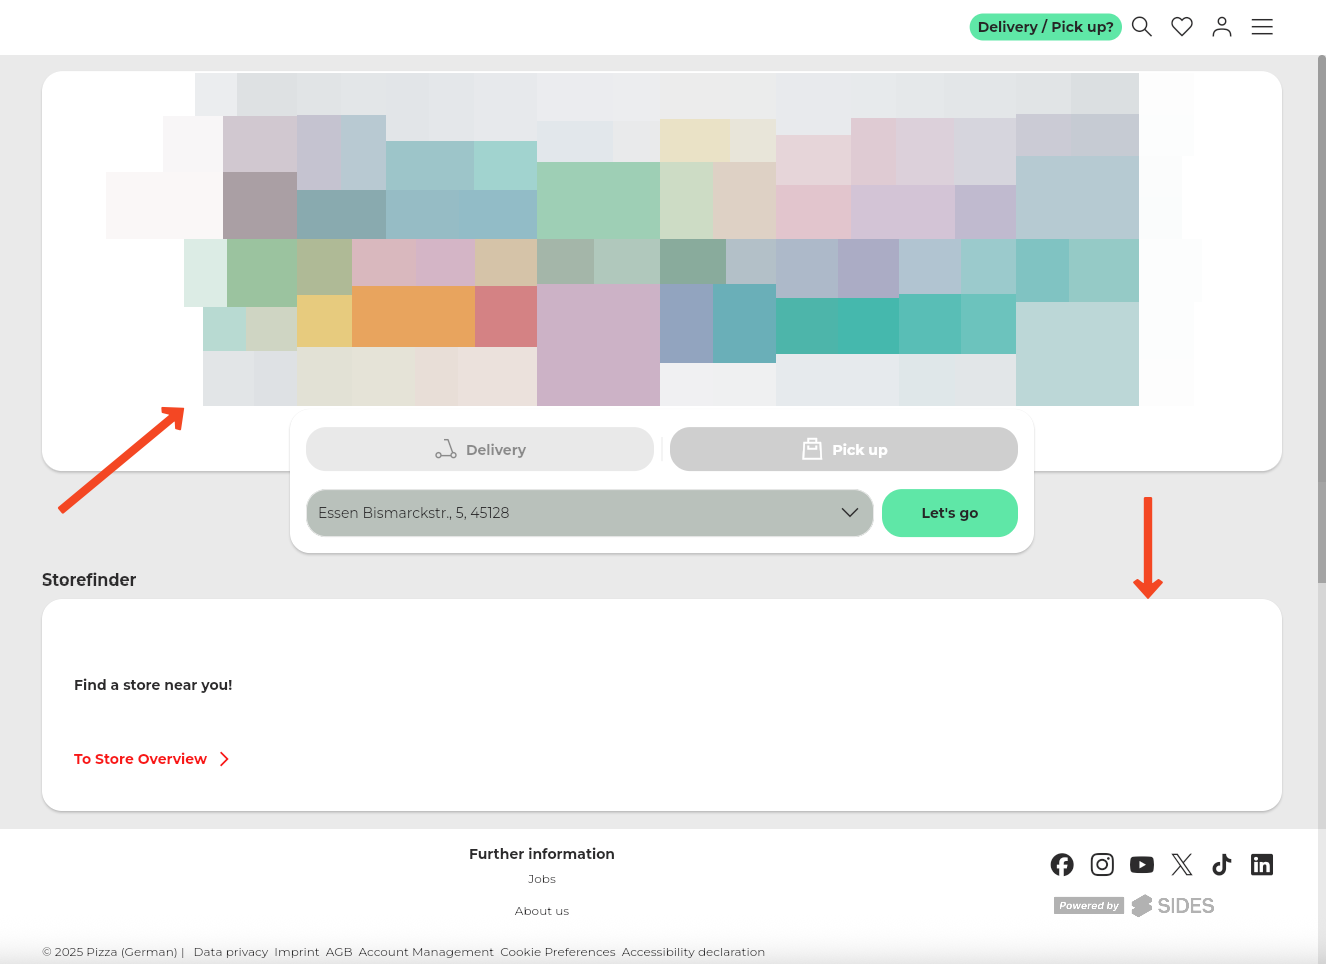1326x964 pixels.
Task: Open the hamburger menu
Action: click(1262, 27)
